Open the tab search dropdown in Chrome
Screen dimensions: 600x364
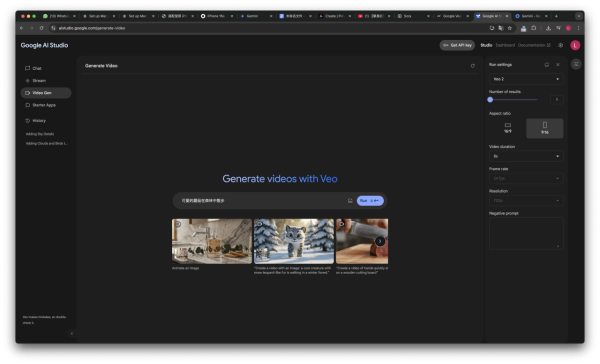(579, 16)
